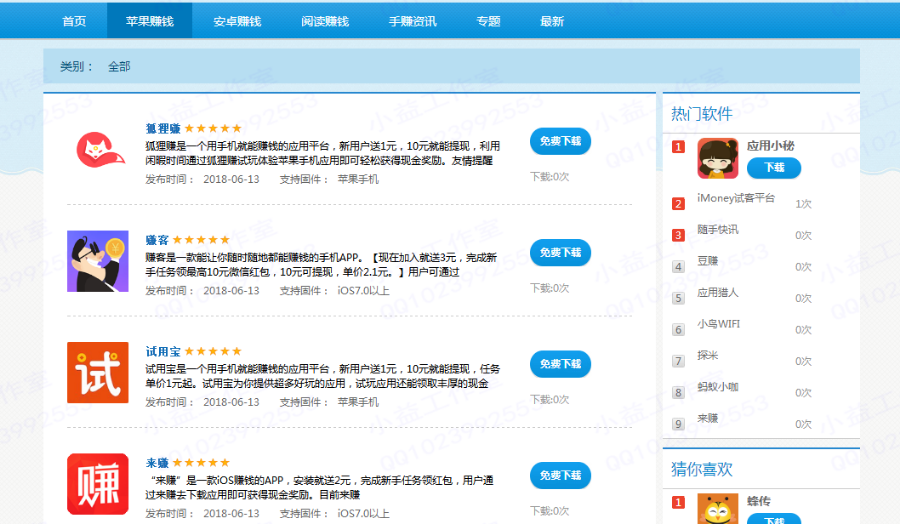Click the 狐狸赚 five-star rating
This screenshot has width=900, height=524.
(x=213, y=129)
